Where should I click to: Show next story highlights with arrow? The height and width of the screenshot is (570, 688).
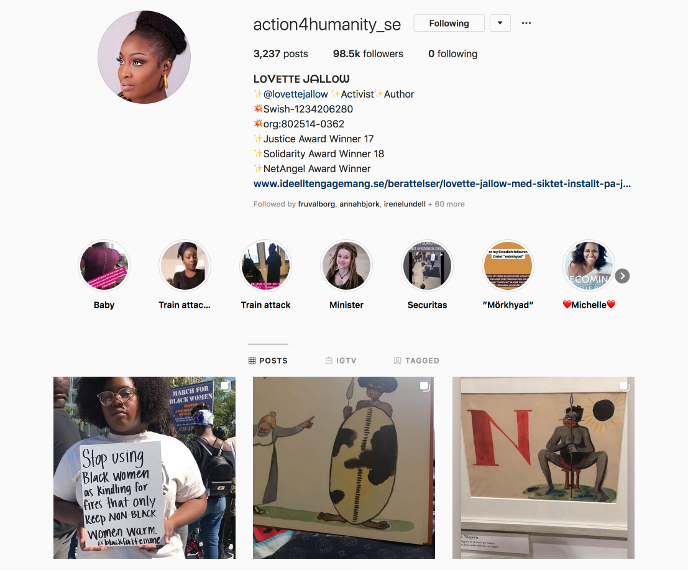(x=622, y=276)
